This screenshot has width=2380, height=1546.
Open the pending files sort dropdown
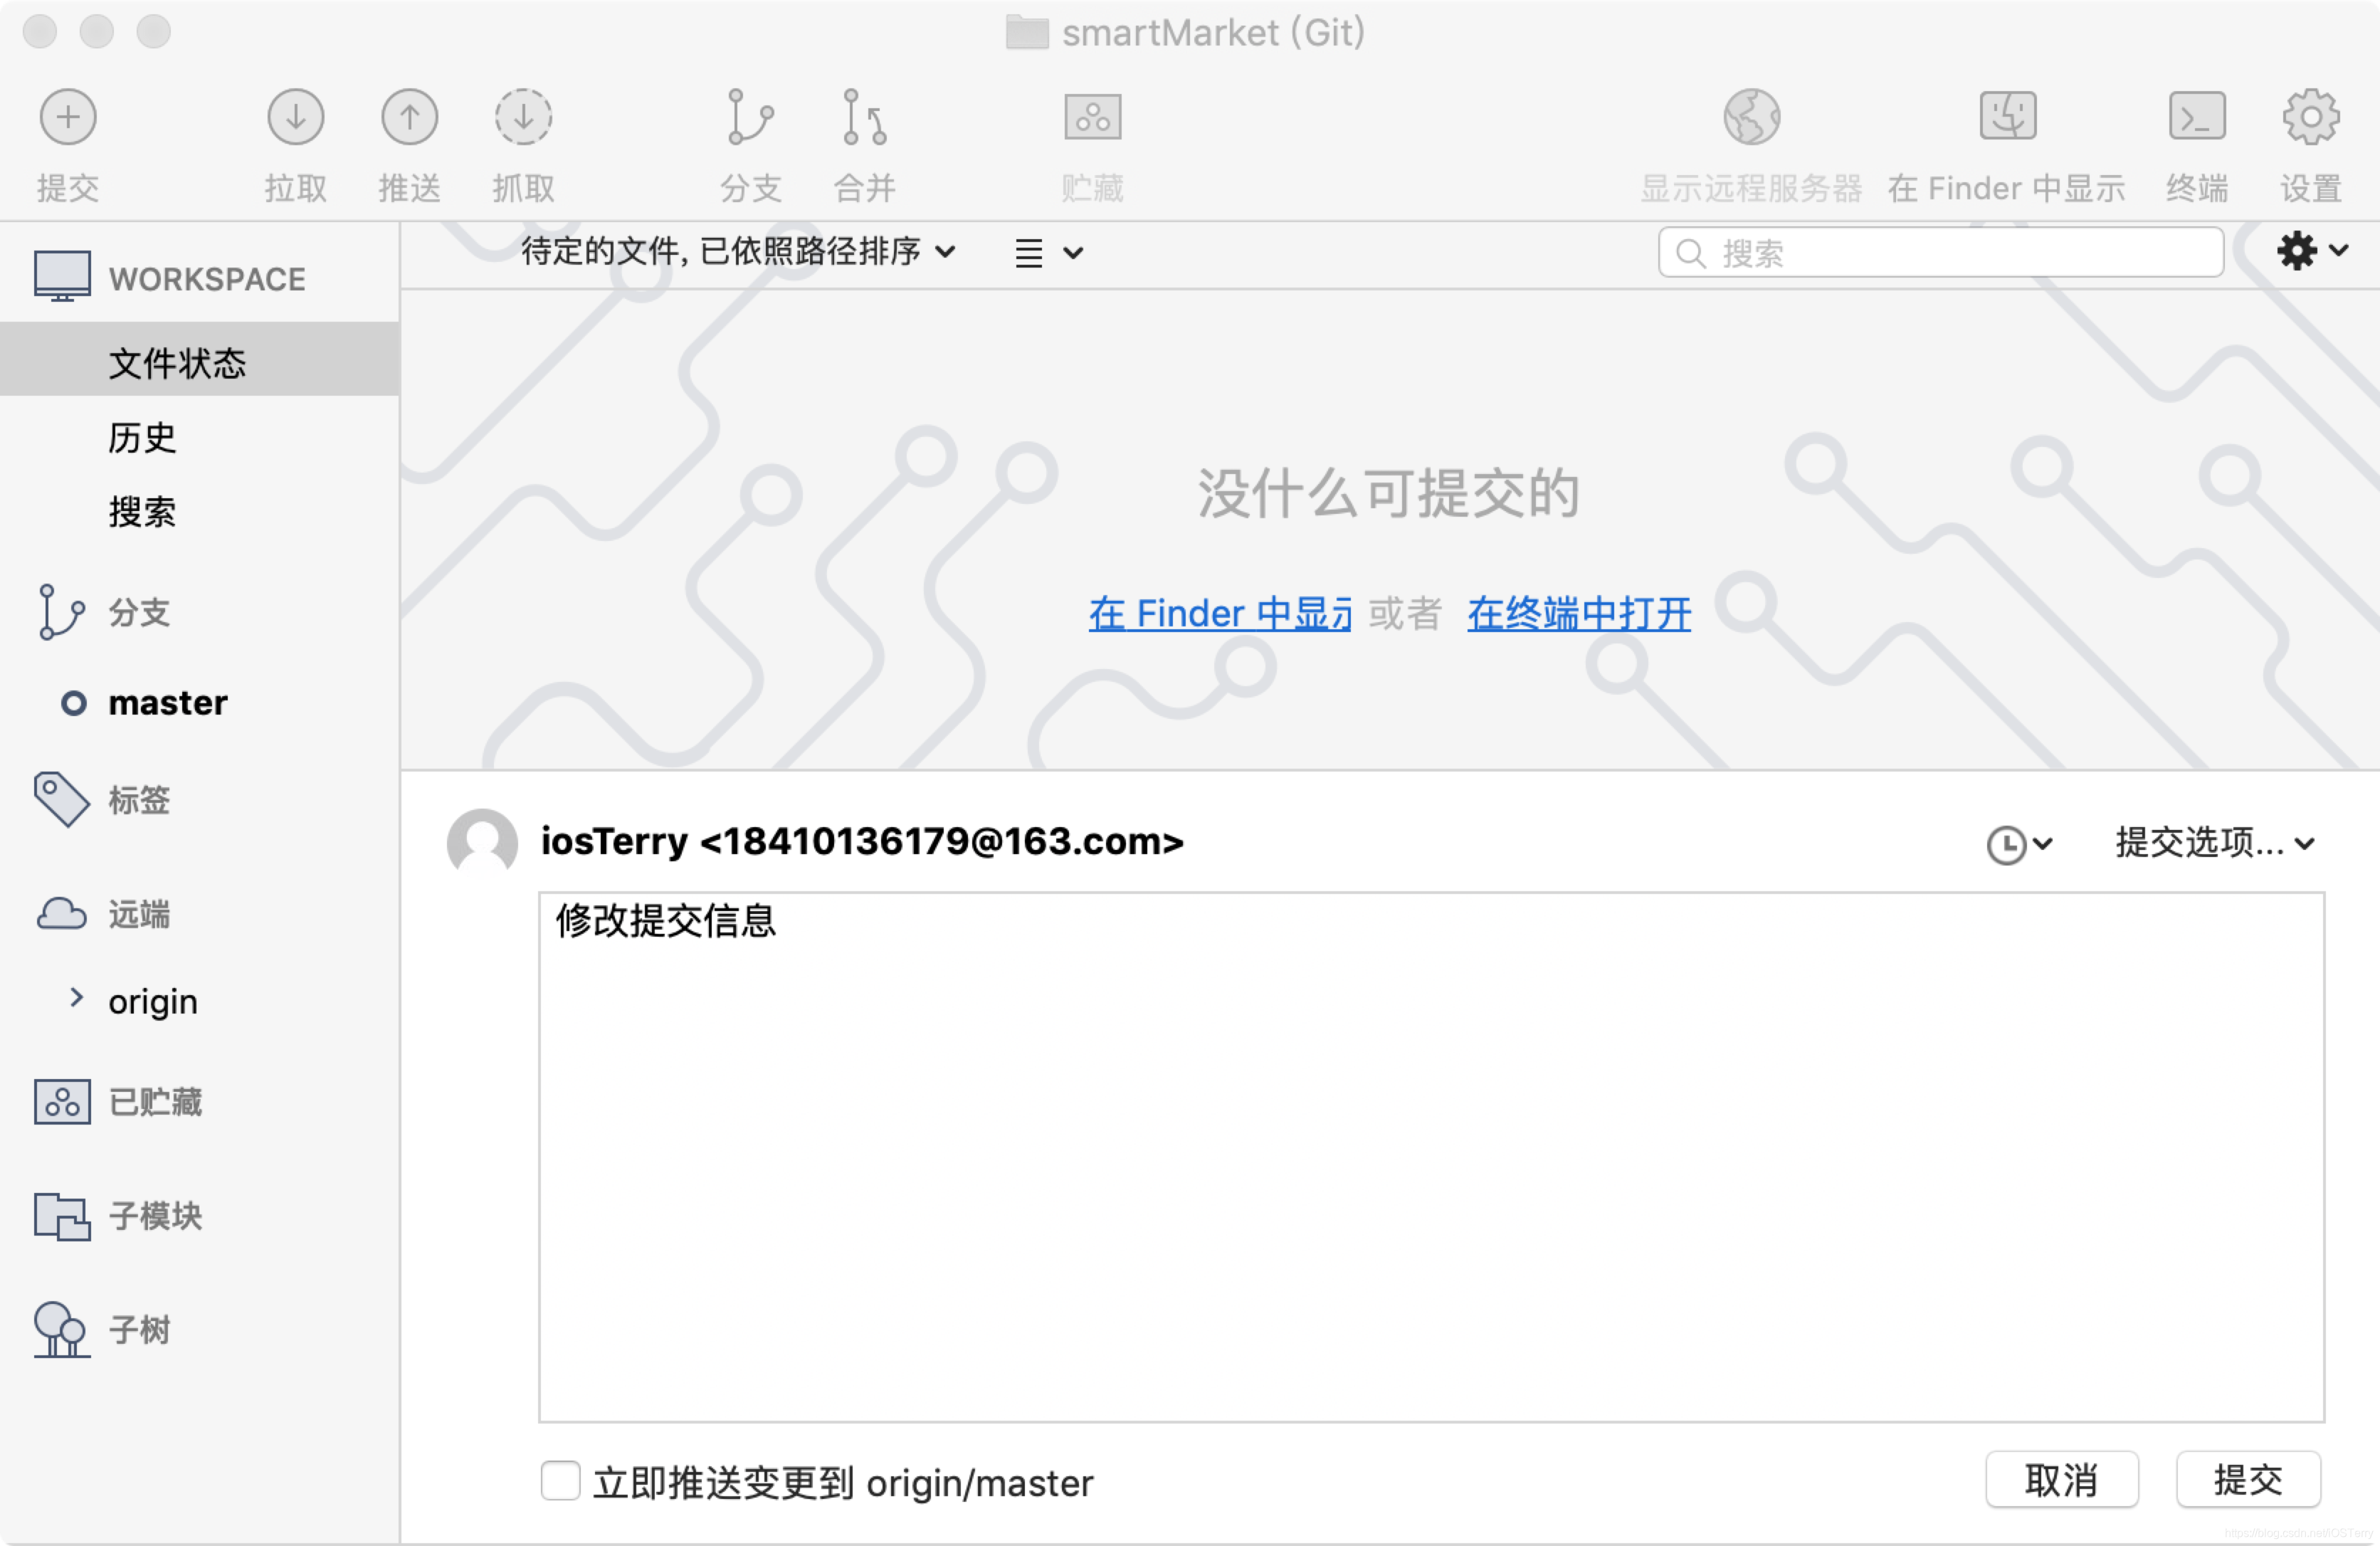tap(738, 252)
